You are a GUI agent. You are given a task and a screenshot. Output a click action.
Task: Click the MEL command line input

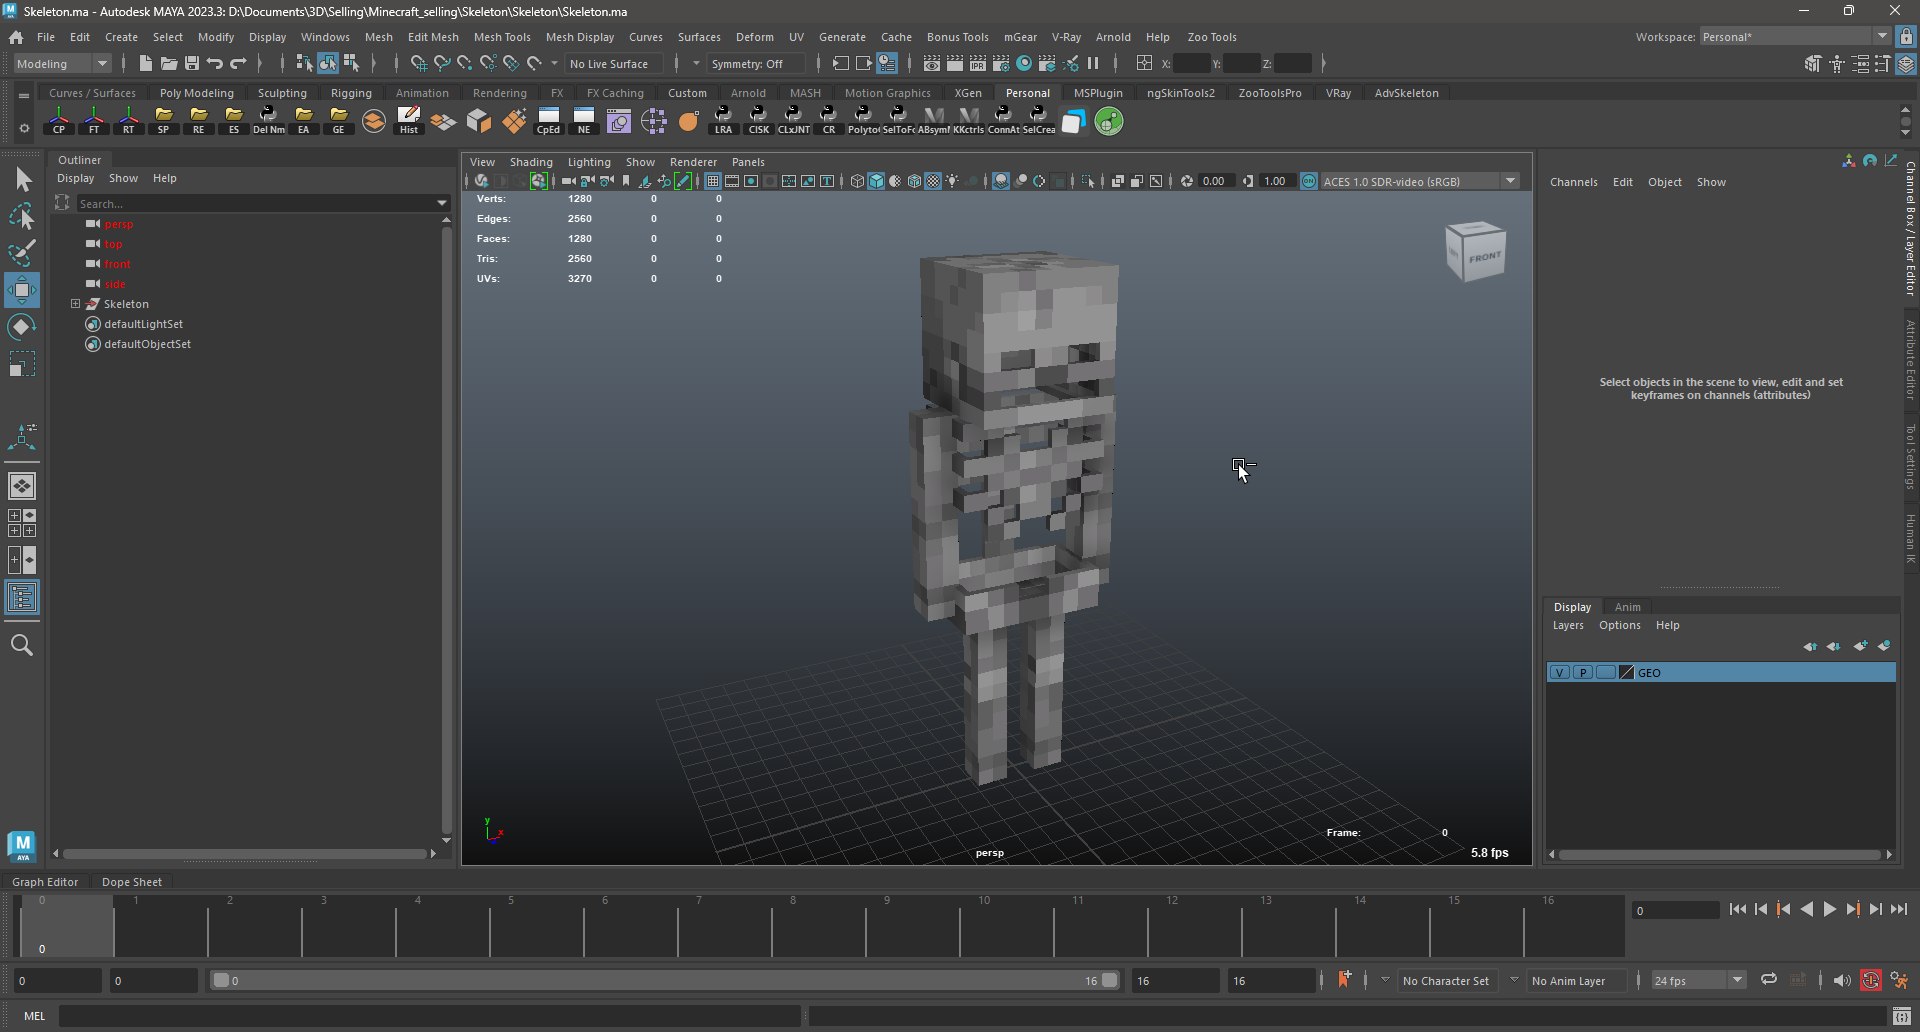point(430,1016)
